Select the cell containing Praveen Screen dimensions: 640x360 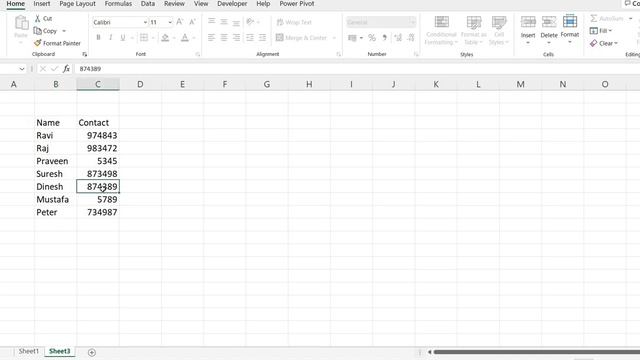56,161
